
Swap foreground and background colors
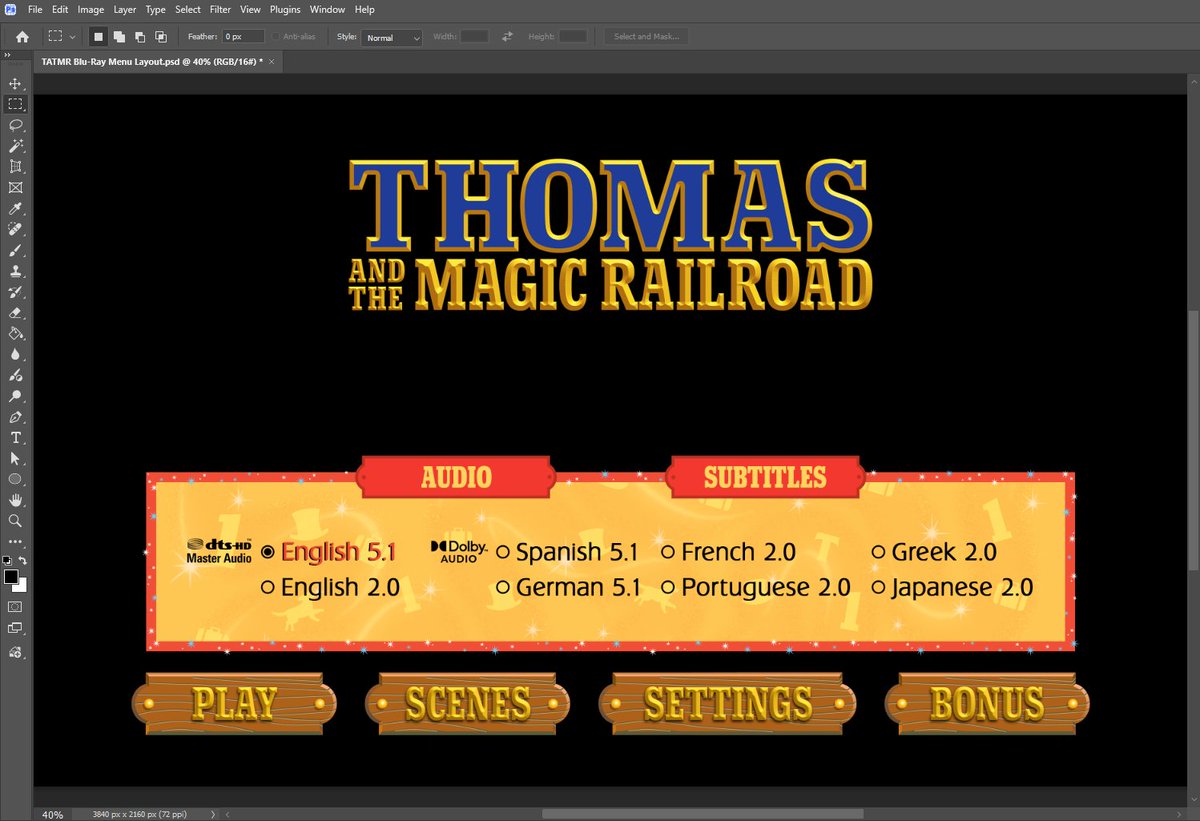point(23,561)
